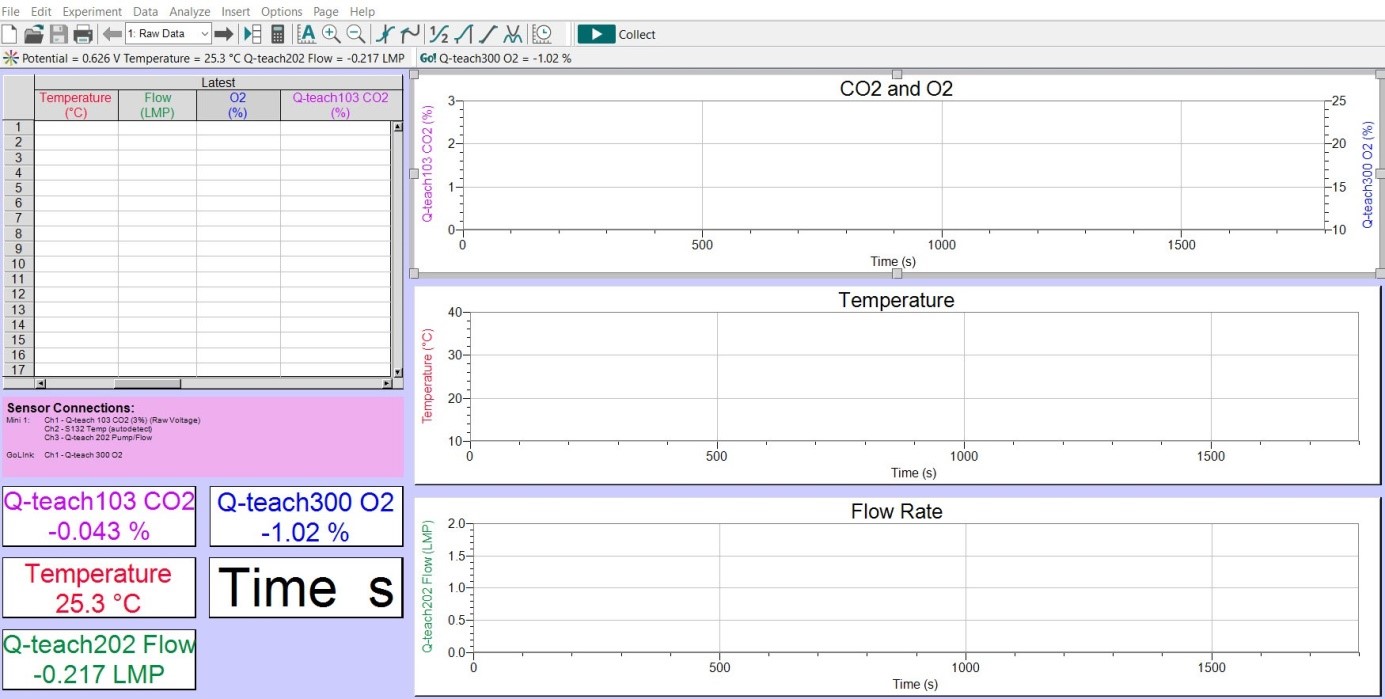Screen dimensions: 1385x699
Task: Go to next page with right arrow
Action: tap(223, 34)
